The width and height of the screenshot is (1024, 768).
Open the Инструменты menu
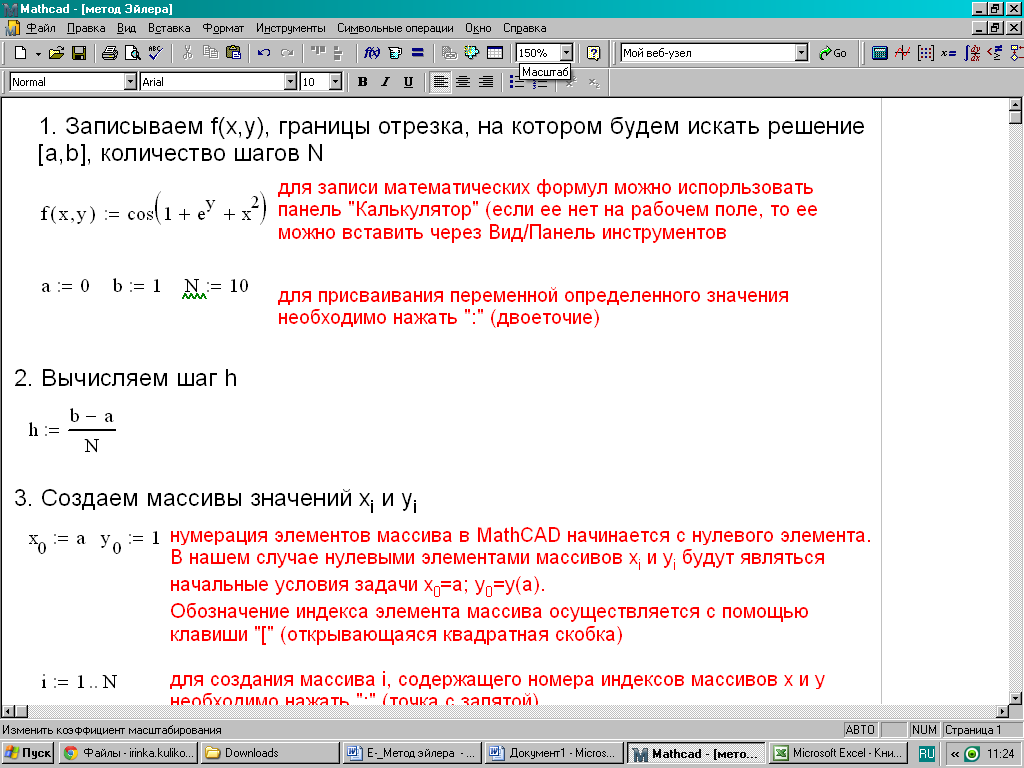coord(291,28)
